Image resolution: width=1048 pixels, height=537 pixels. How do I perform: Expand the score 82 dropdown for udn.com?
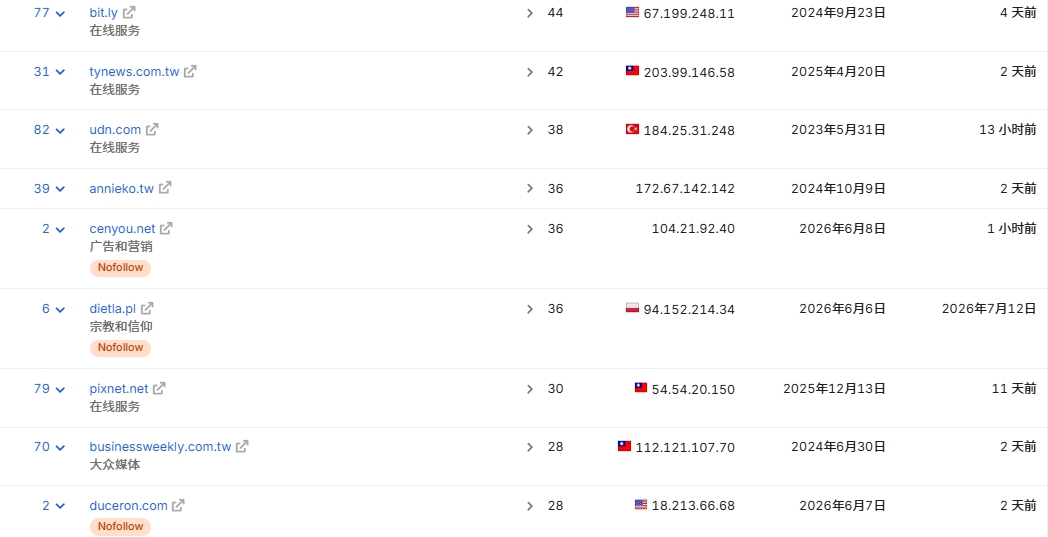point(49,129)
